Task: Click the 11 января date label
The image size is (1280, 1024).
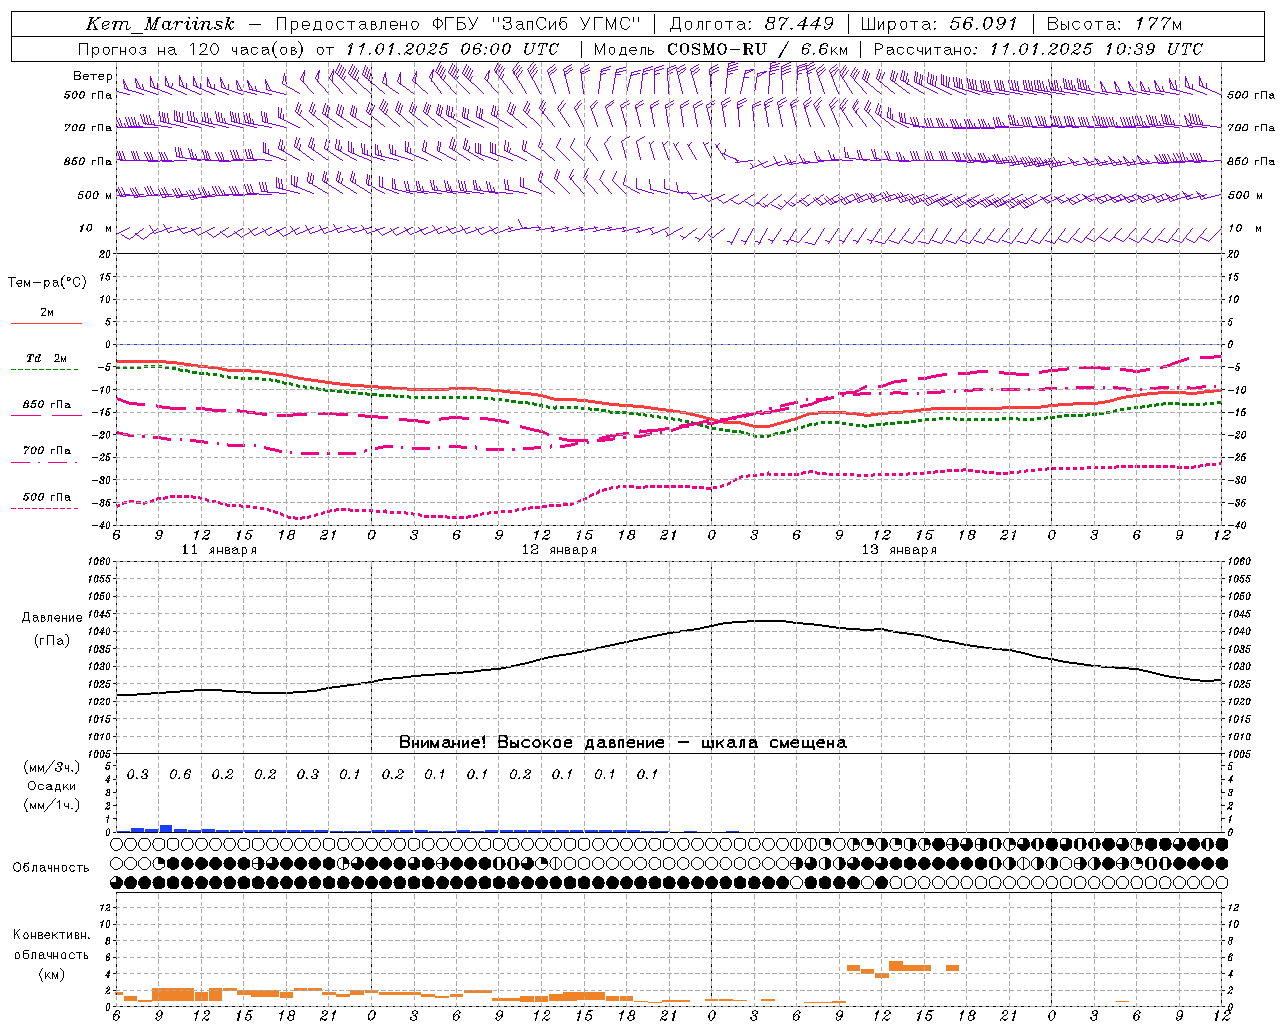Action: tap(219, 550)
